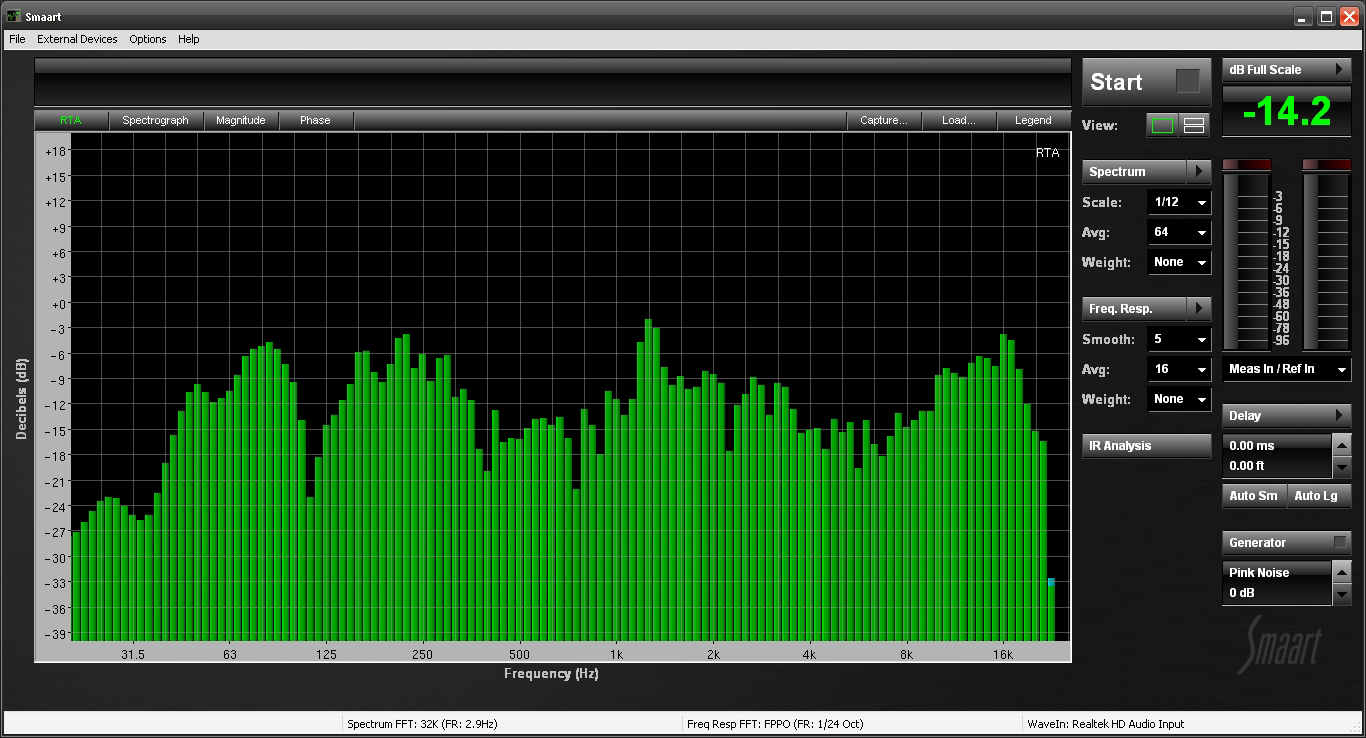This screenshot has height=738, width=1366.
Task: Step generator setting down arrow
Action: pyautogui.click(x=1342, y=593)
